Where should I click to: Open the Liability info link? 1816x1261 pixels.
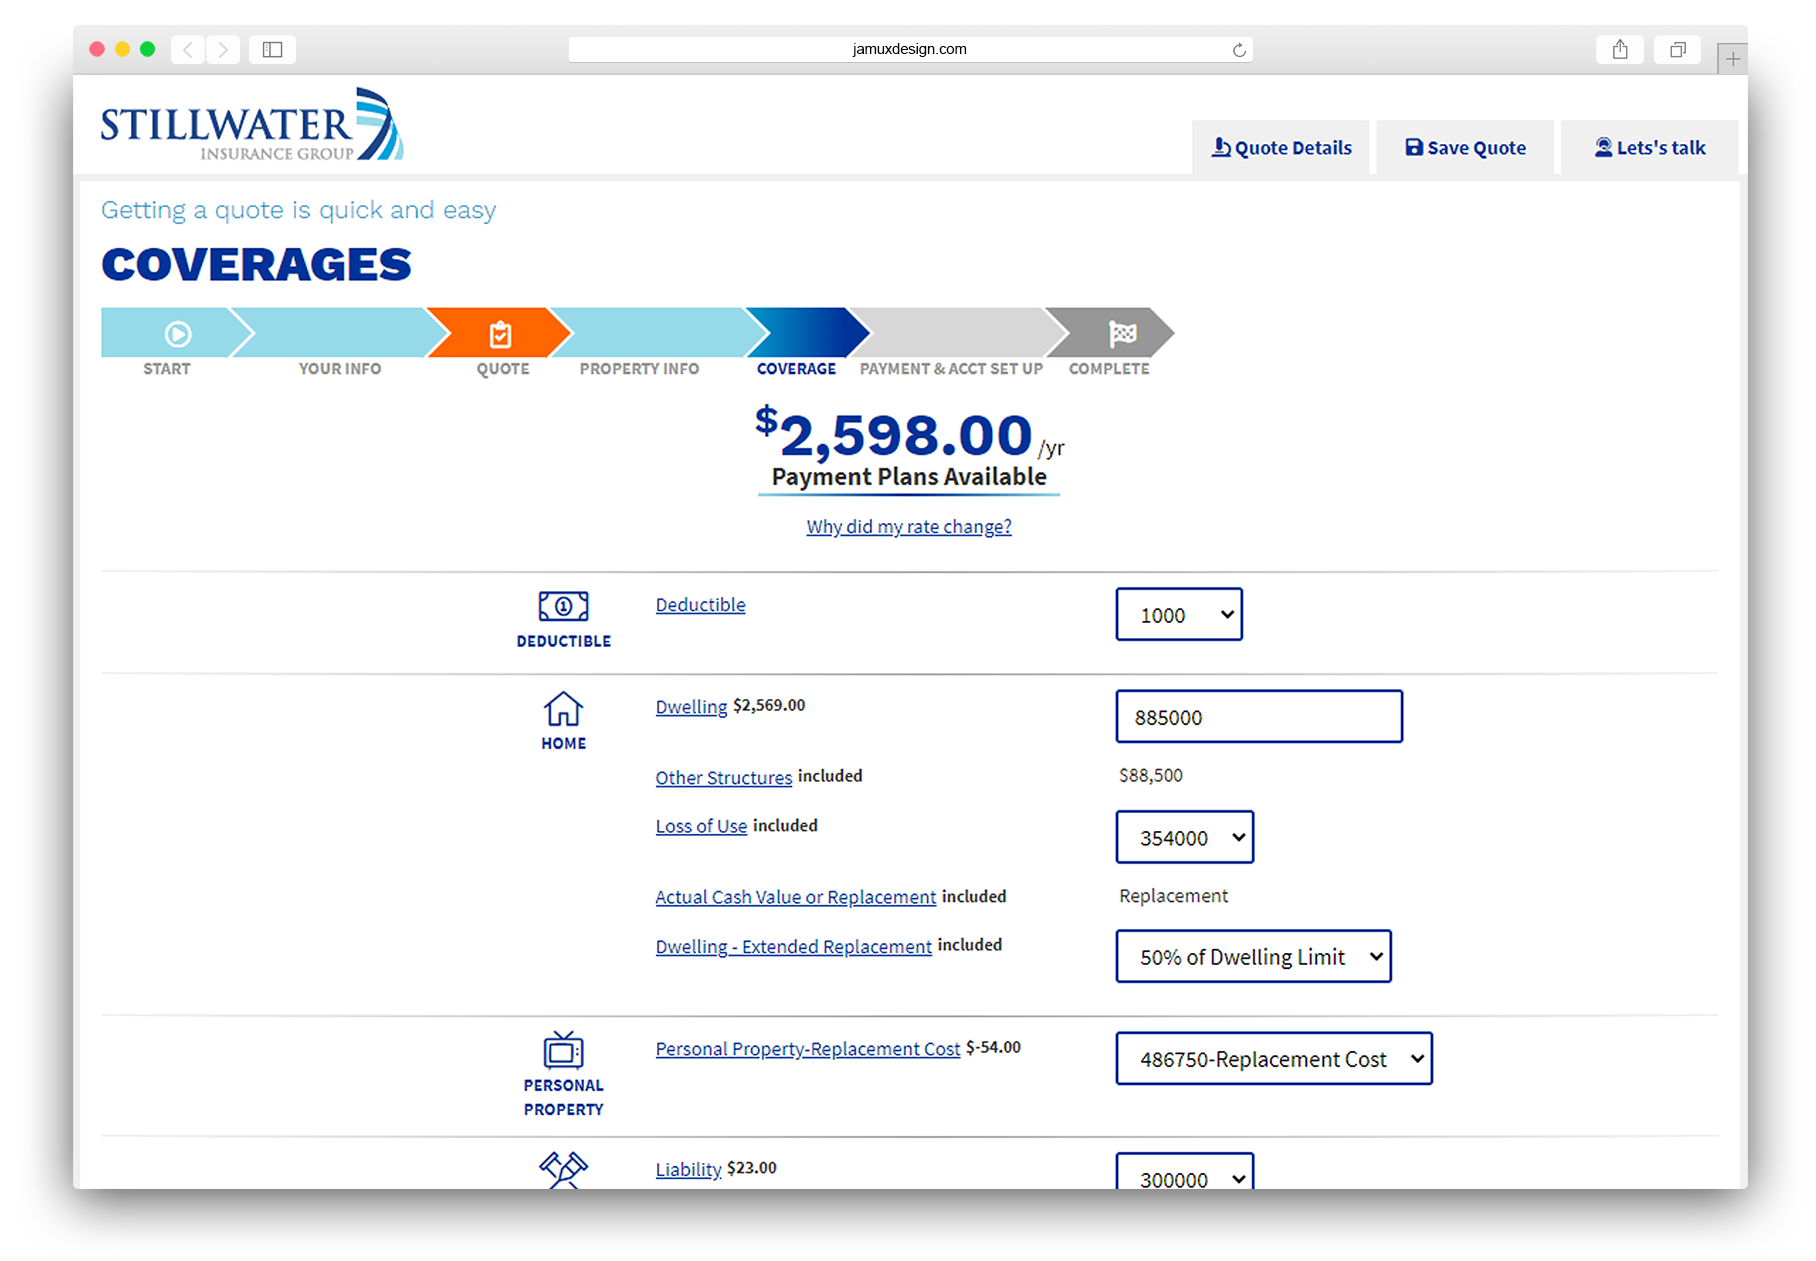pyautogui.click(x=688, y=1169)
